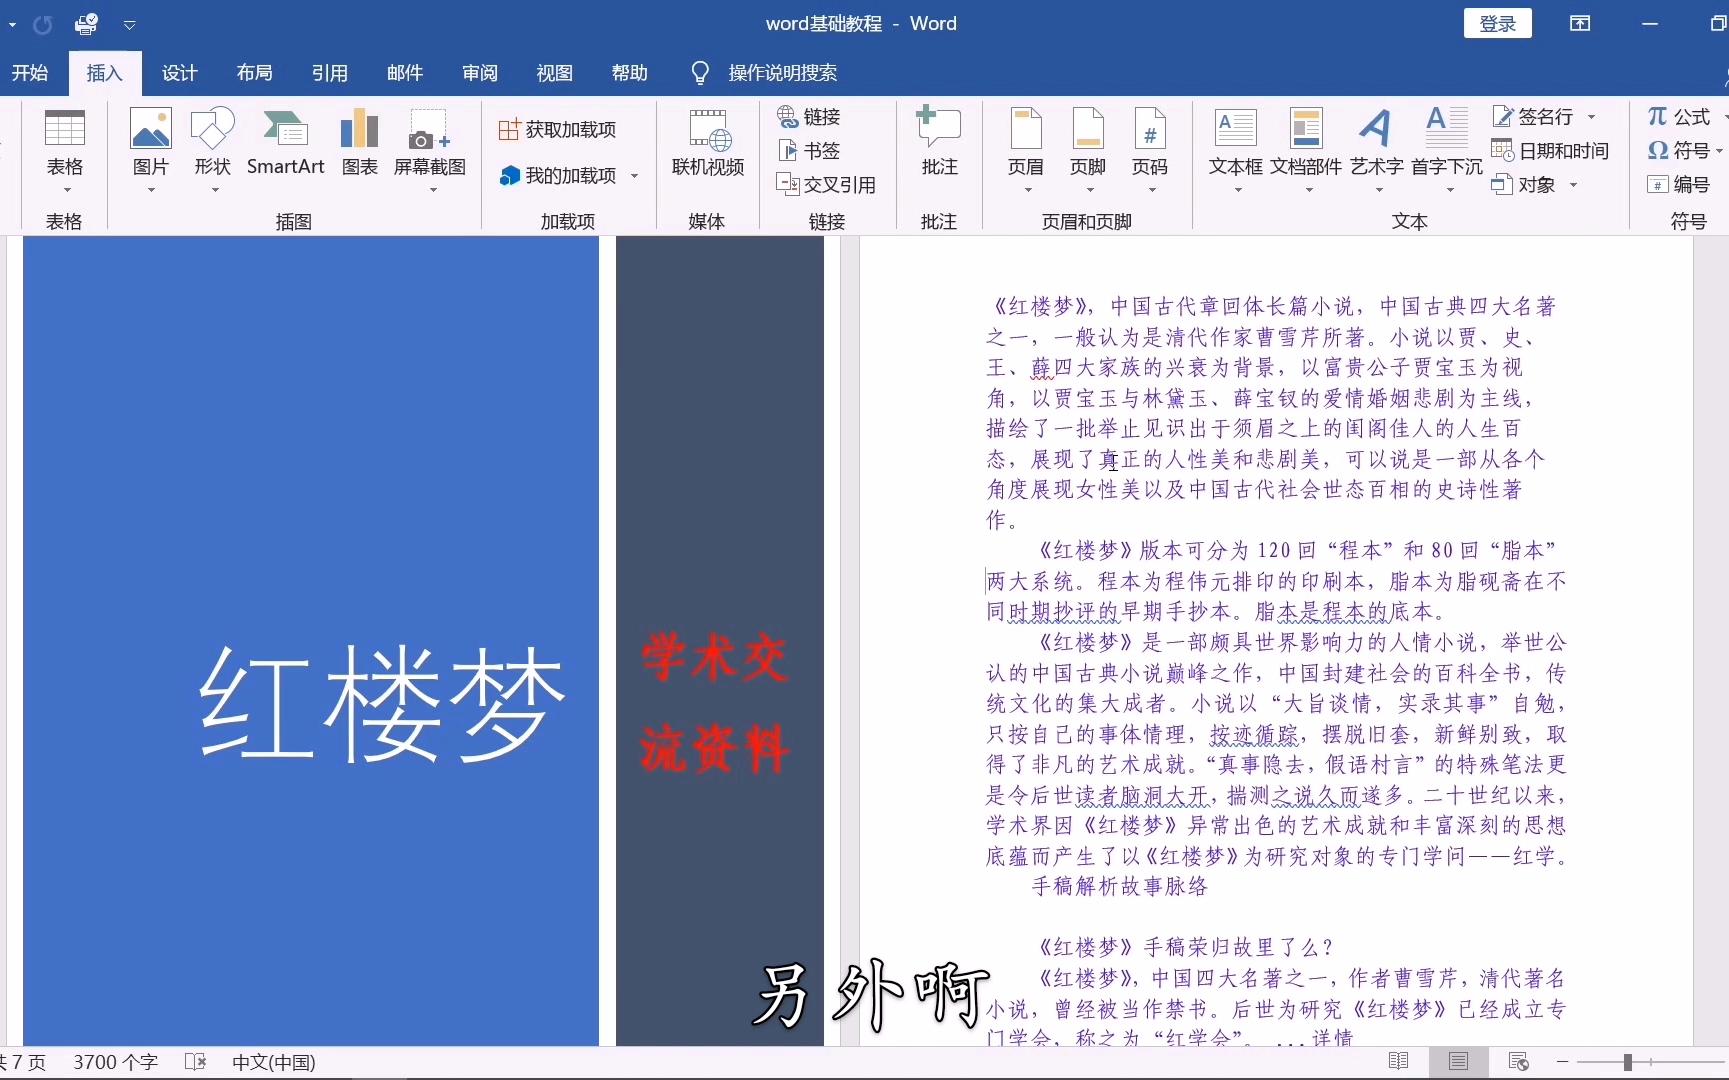
Task: Switch to the 审阅 tab
Action: 480,73
